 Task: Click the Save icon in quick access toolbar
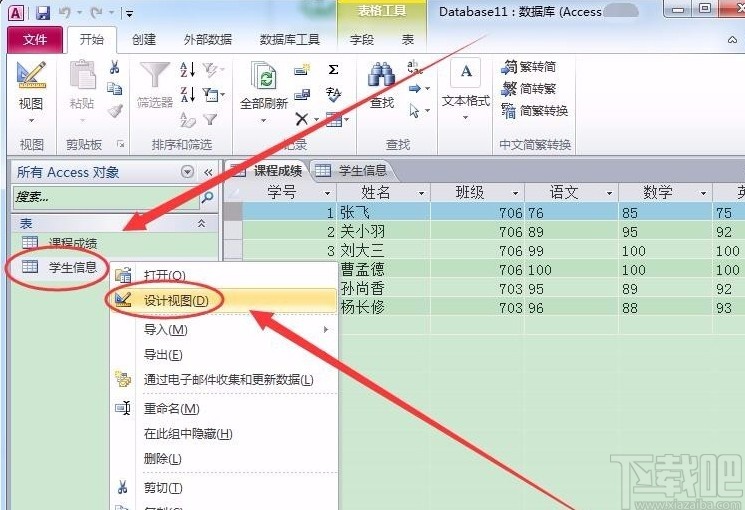[x=43, y=13]
